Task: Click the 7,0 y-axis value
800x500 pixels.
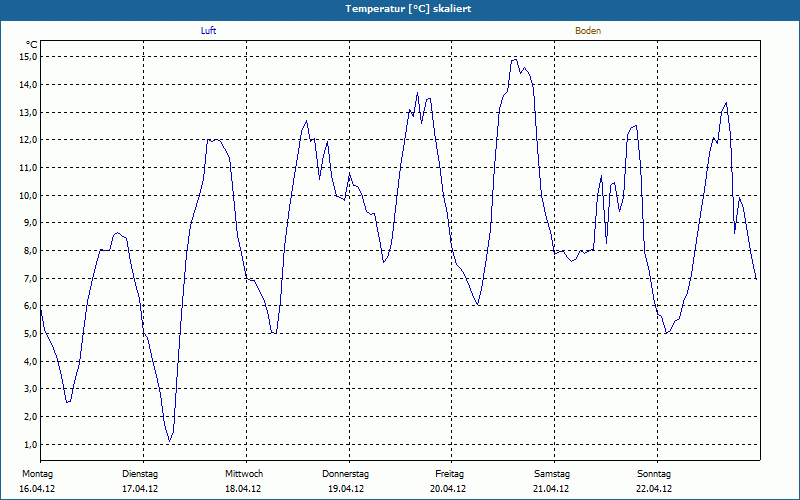Action: (31, 279)
